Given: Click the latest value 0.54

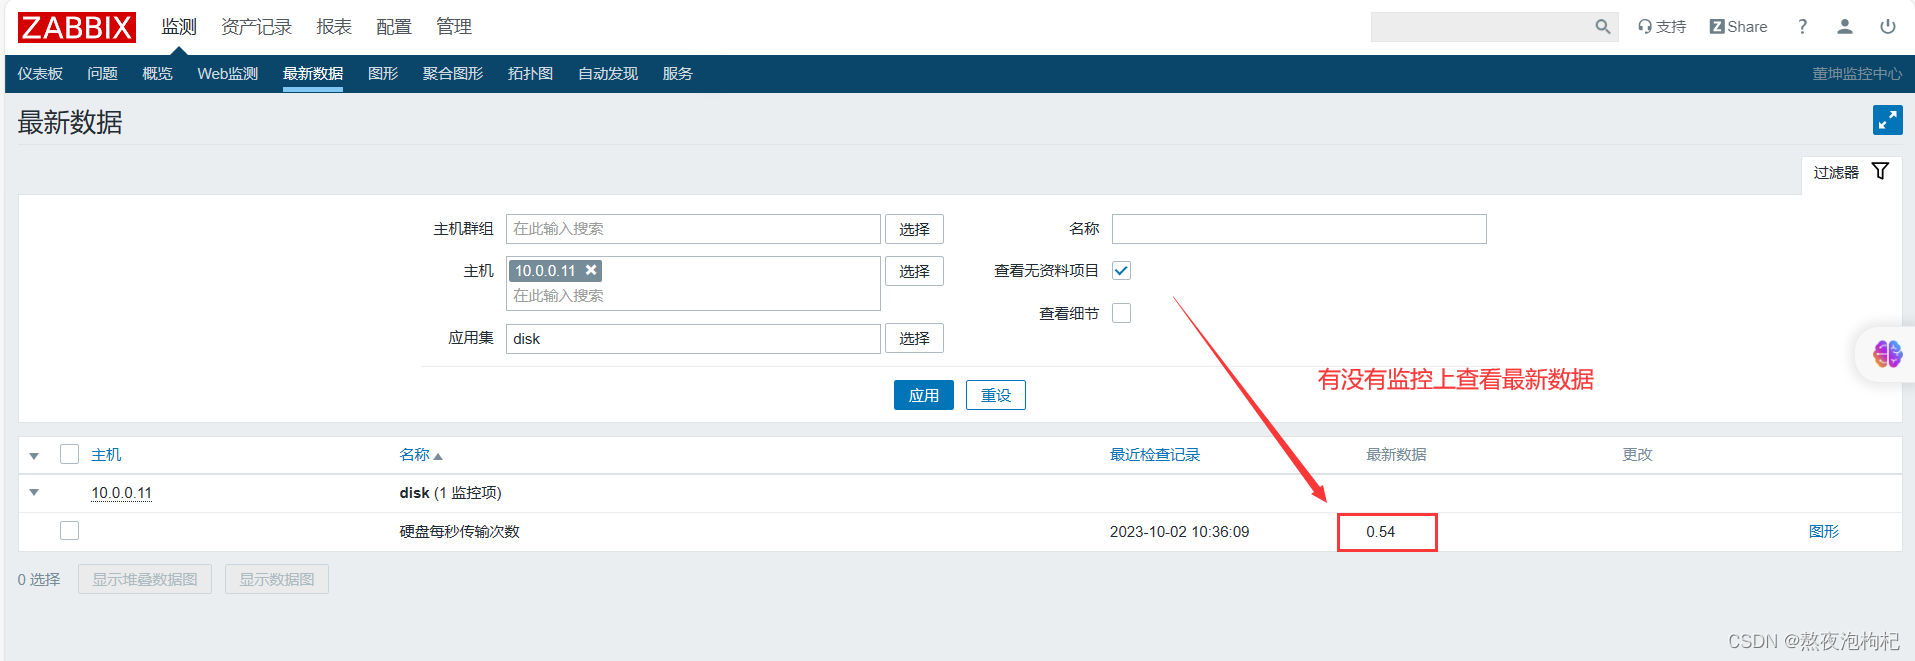Looking at the screenshot, I should 1381,532.
